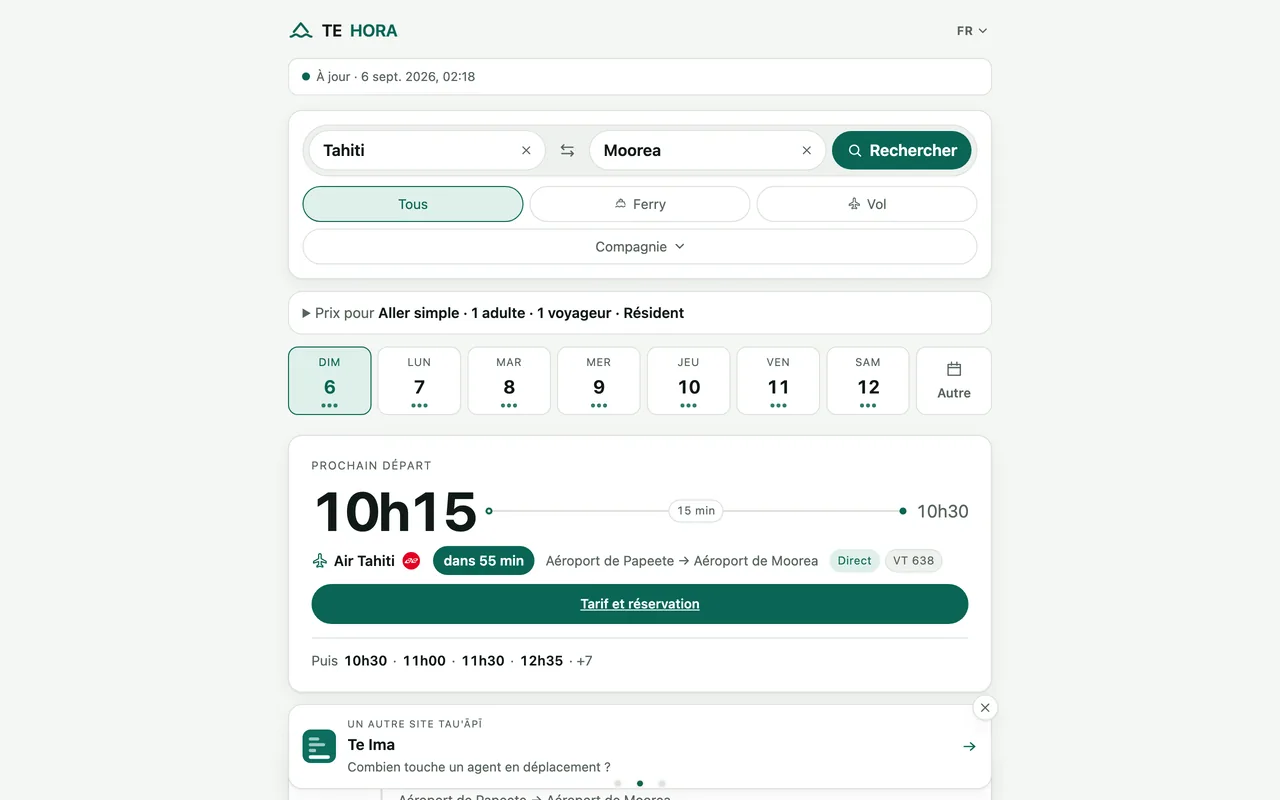Image resolution: width=1280 pixels, height=800 pixels.
Task: Click the dans 55 min countdown badge
Action: [484, 561]
